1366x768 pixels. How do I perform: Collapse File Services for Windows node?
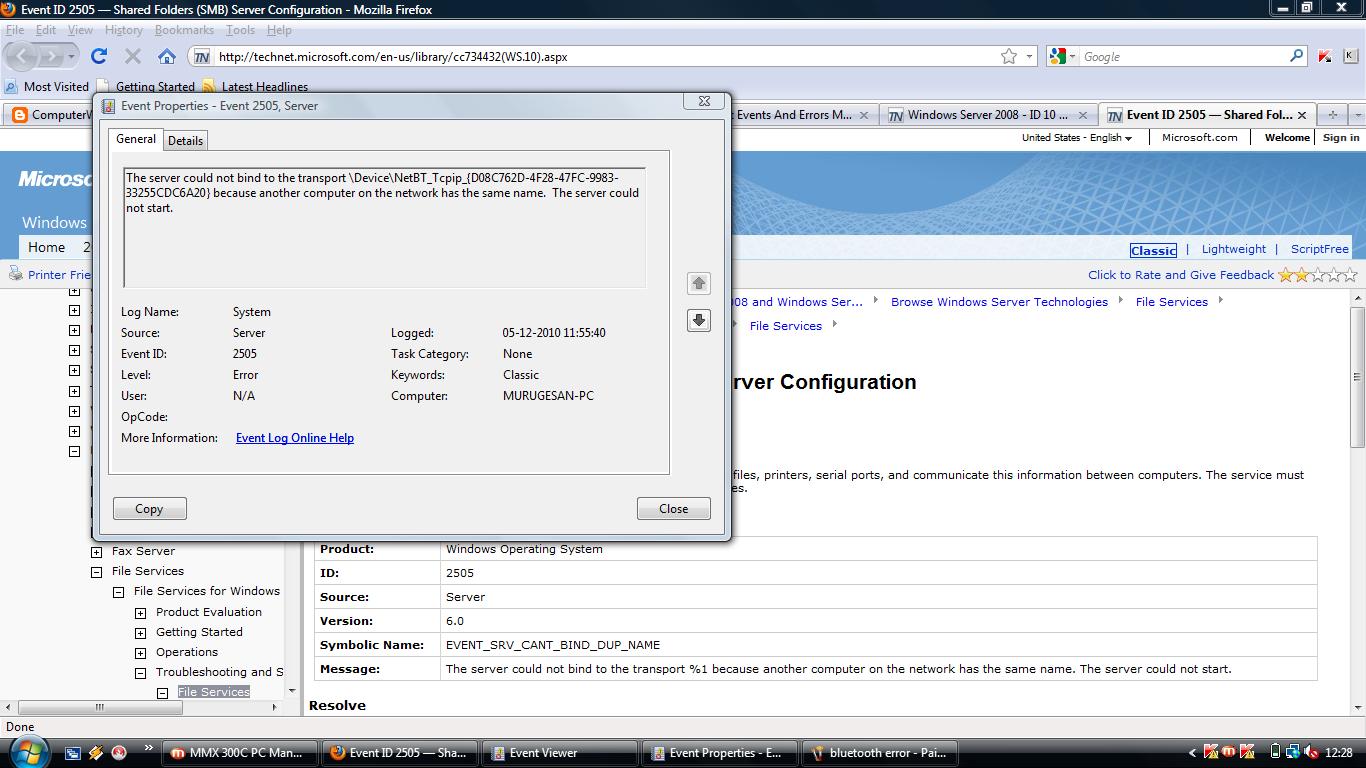point(119,592)
